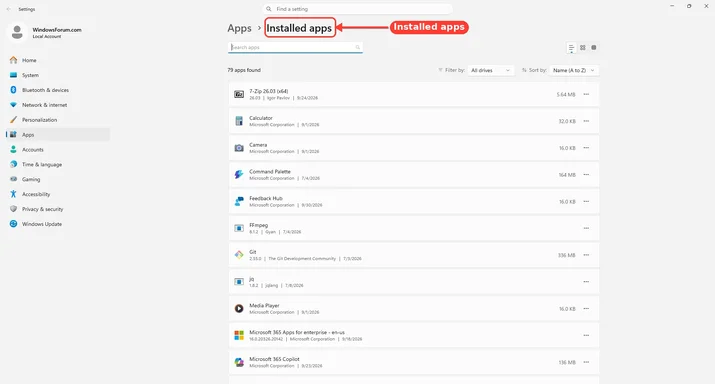Go to Privacy & security
This screenshot has height=384, width=715.
(58, 209)
